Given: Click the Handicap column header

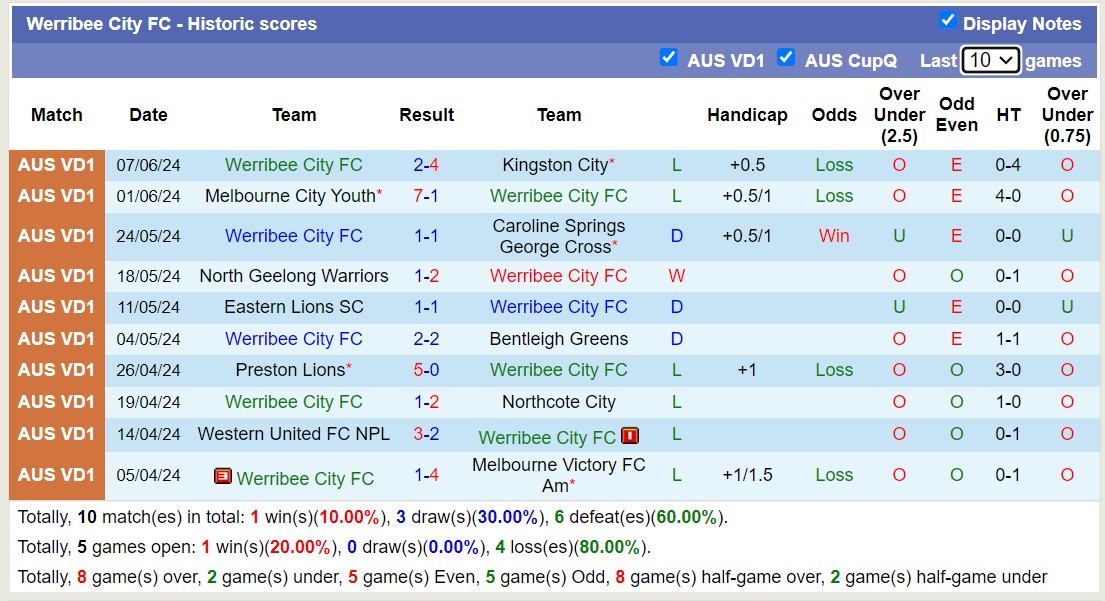Looking at the screenshot, I should coord(747,115).
